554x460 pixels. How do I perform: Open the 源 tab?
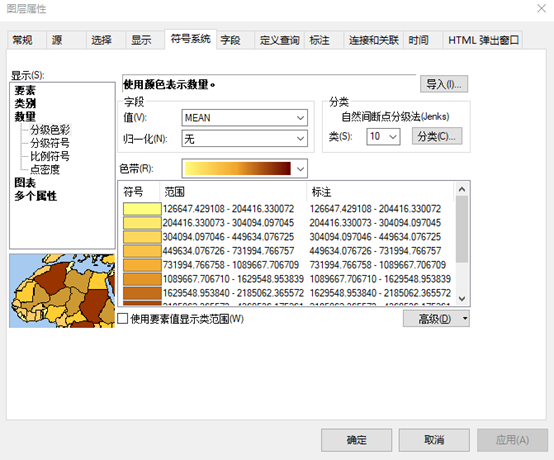(66, 40)
